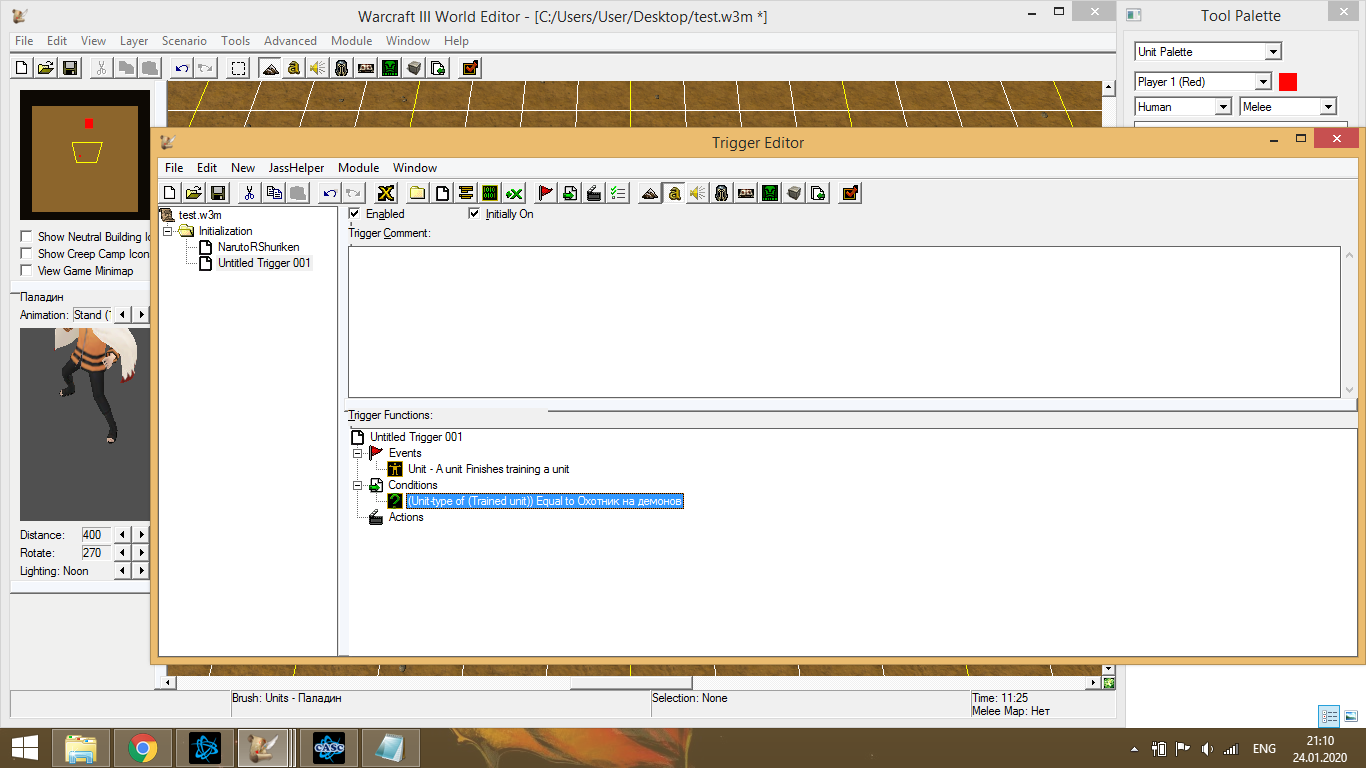1366x768 pixels.
Task: Click the Distance value field 400
Action: (x=96, y=535)
